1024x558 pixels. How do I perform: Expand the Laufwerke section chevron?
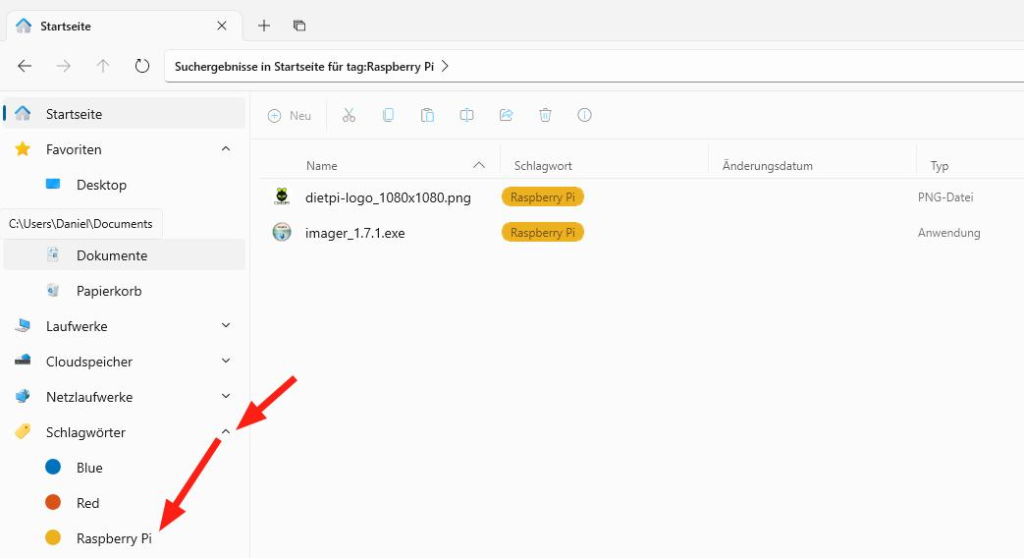(x=226, y=325)
